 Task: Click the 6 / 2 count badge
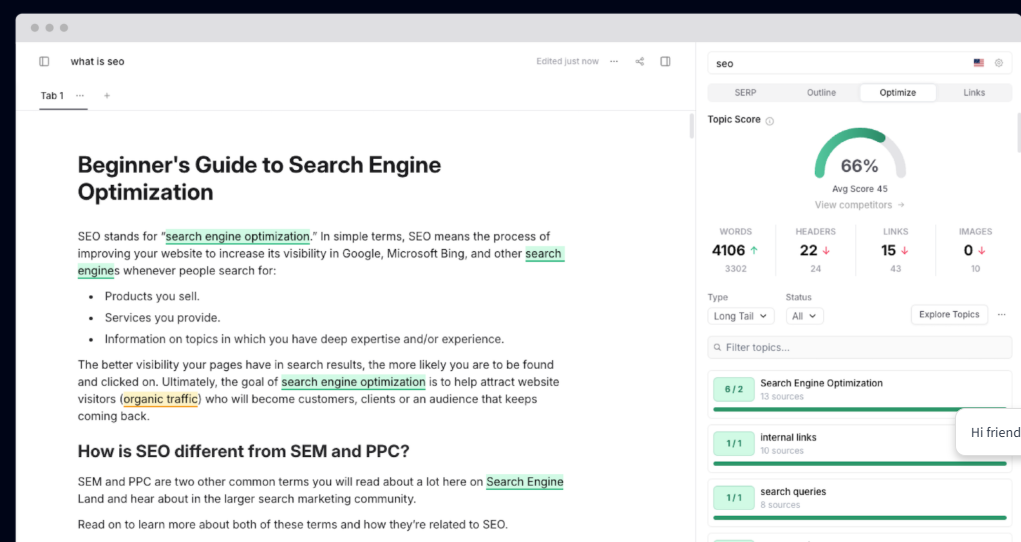tap(734, 389)
